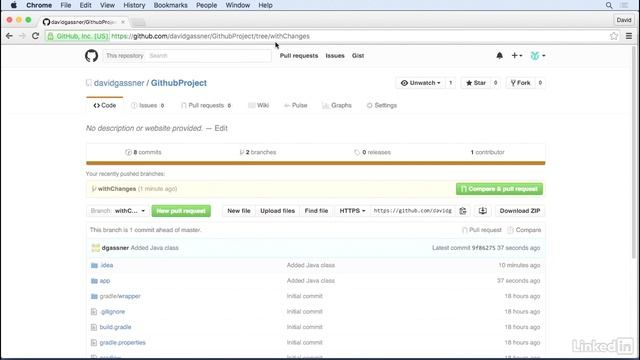
Task: Open the notifications bell
Action: pos(500,56)
